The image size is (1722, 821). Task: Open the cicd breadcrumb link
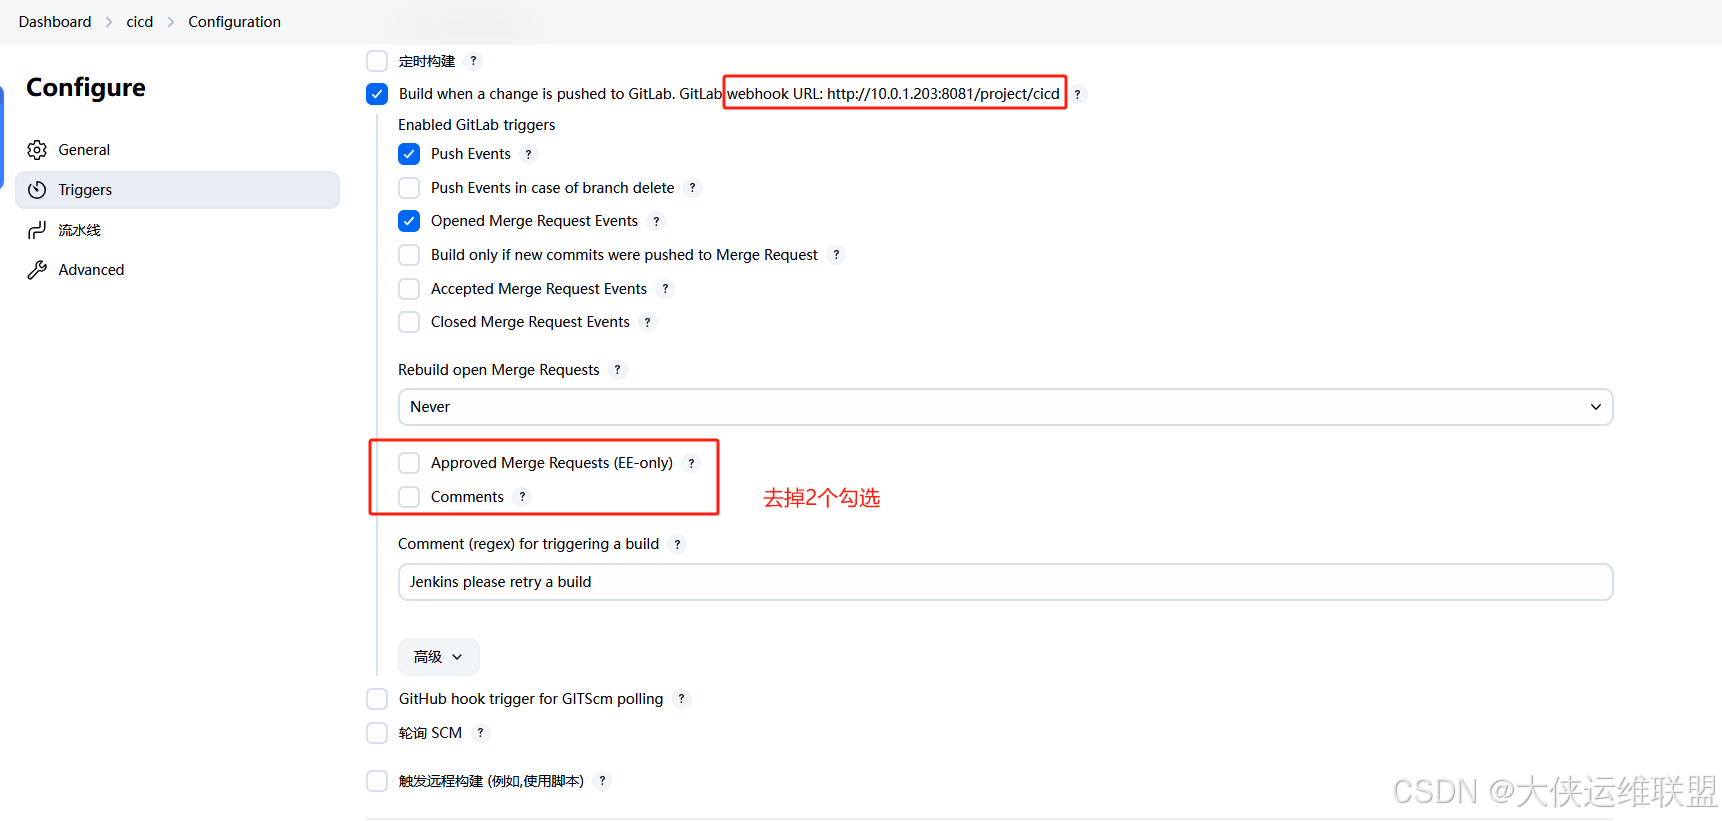[140, 22]
